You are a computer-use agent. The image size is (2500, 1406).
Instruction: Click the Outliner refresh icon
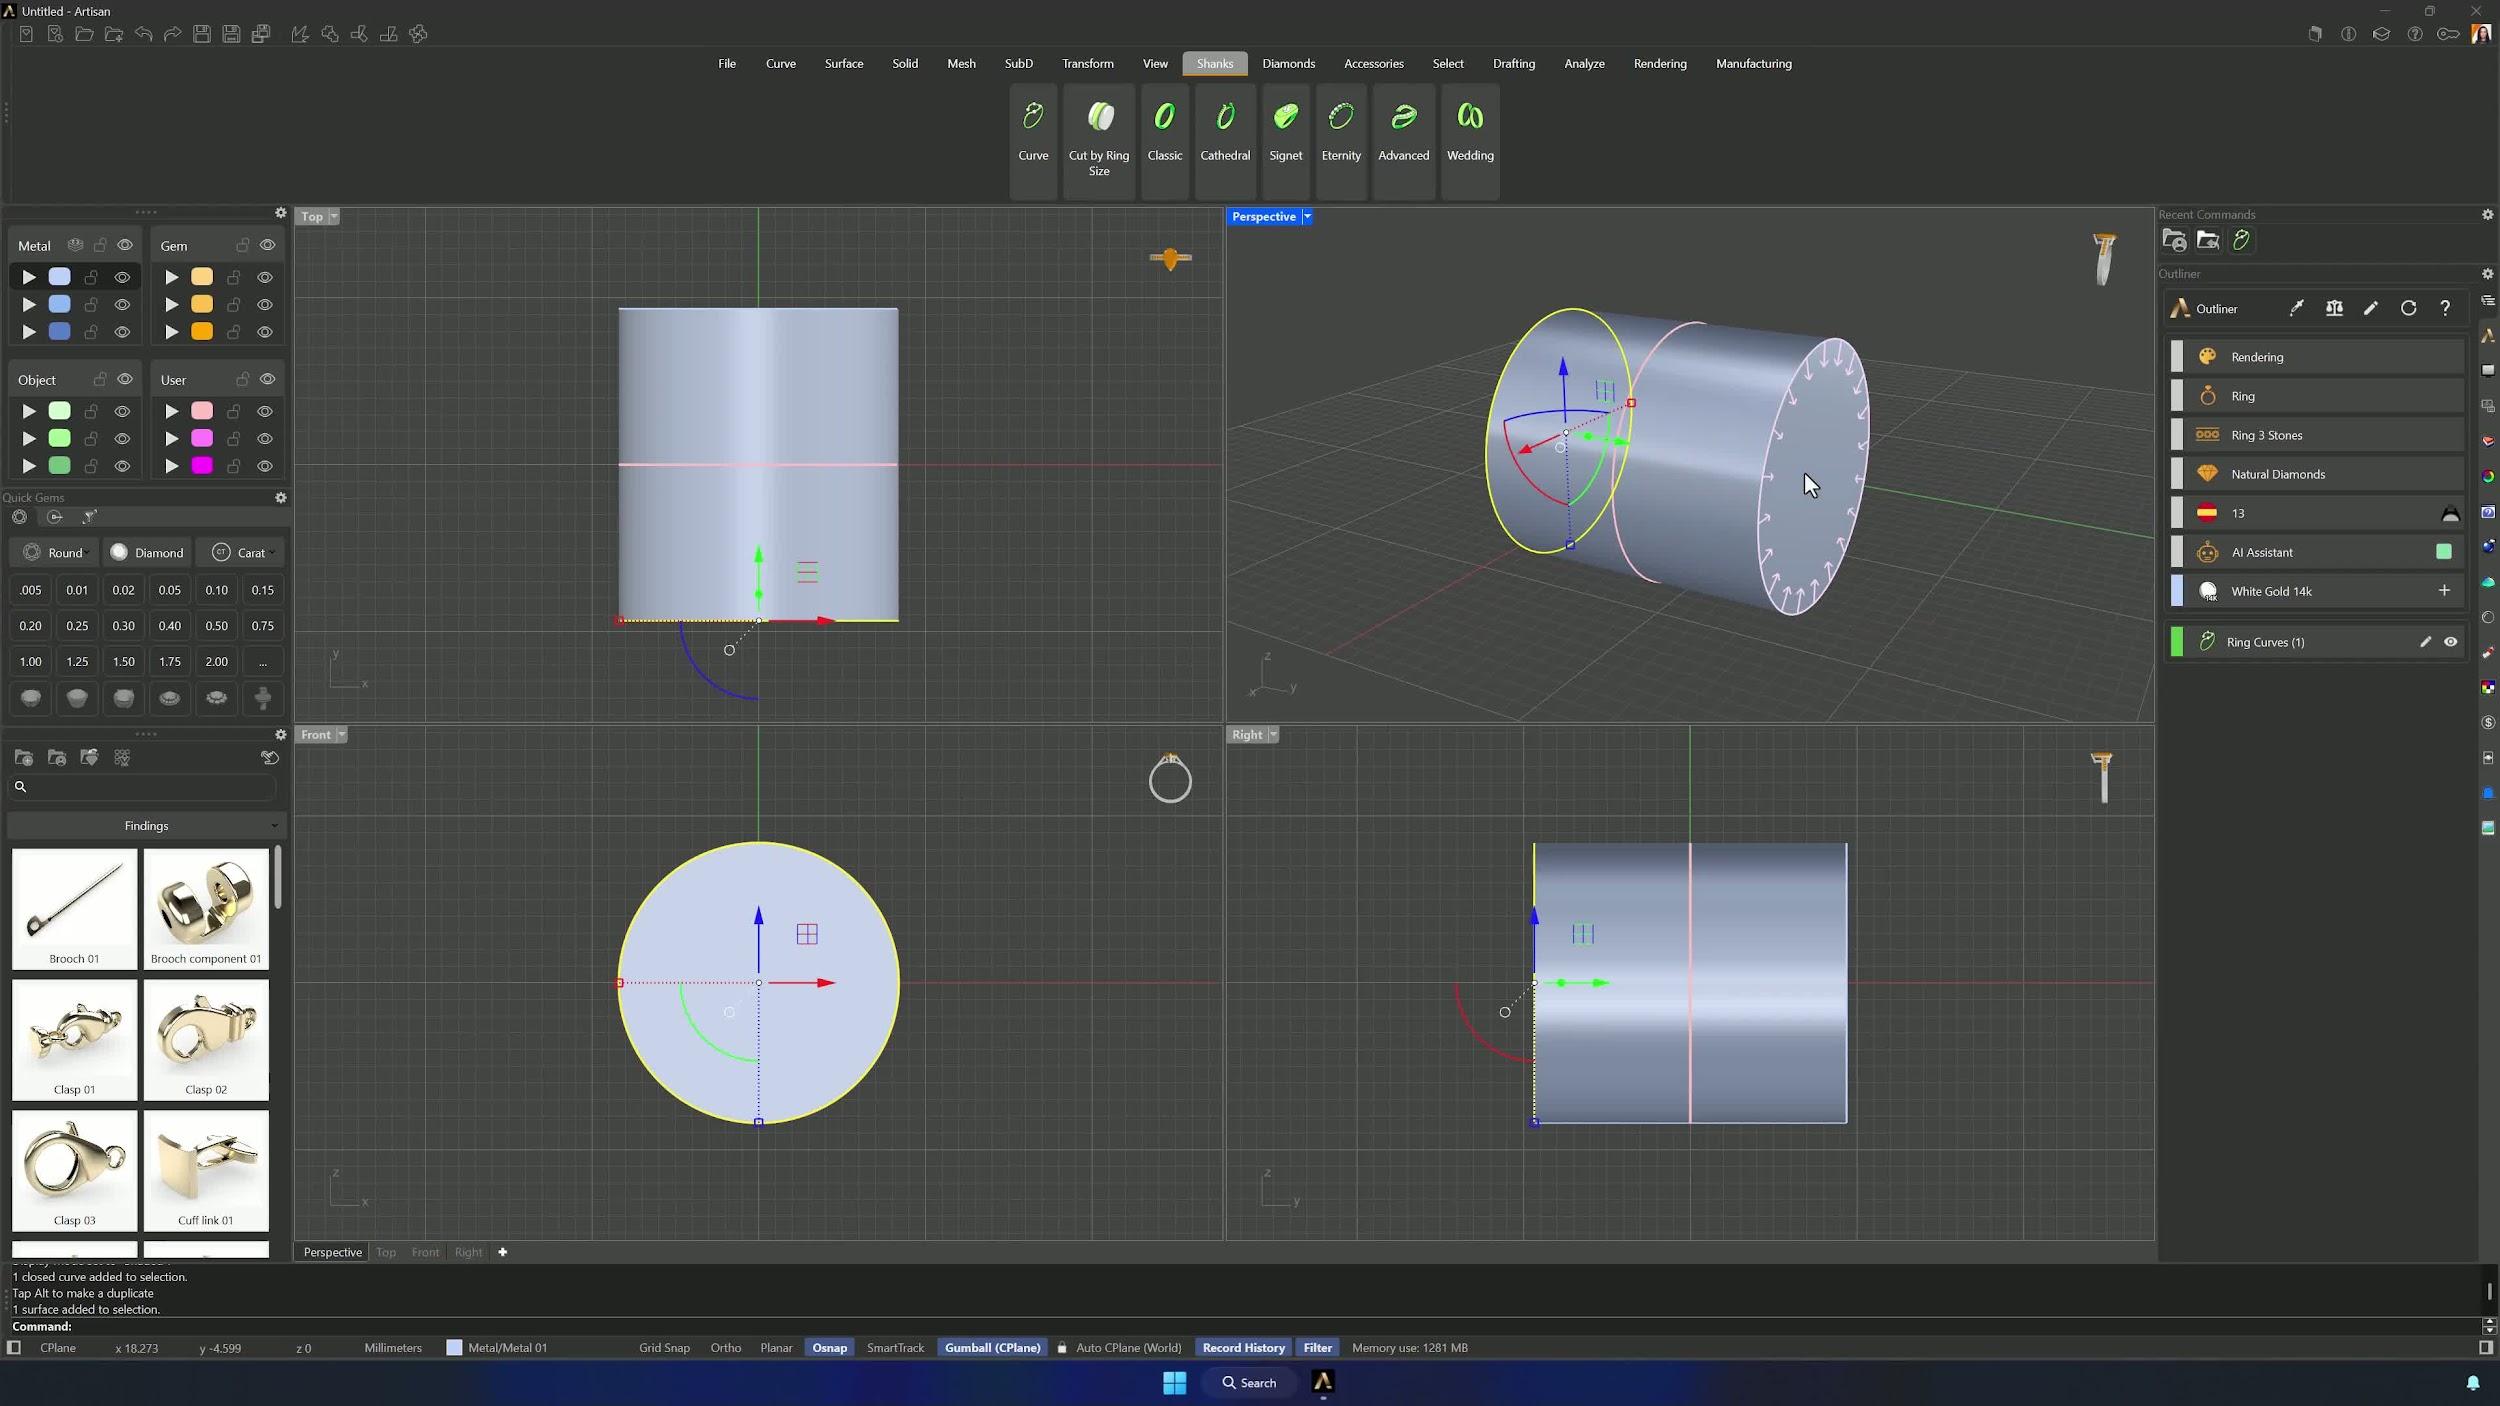click(2408, 308)
